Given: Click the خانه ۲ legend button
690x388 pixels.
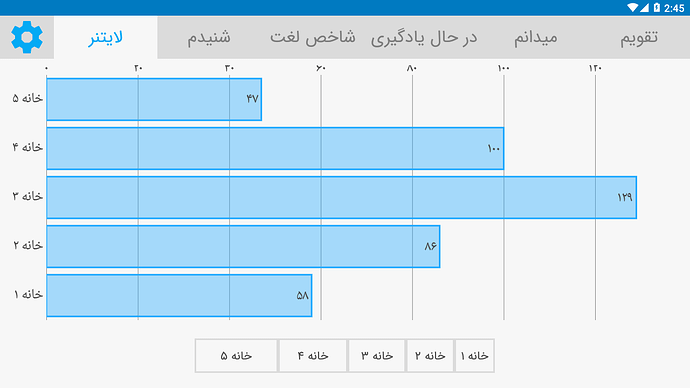Looking at the screenshot, I should [x=430, y=355].
